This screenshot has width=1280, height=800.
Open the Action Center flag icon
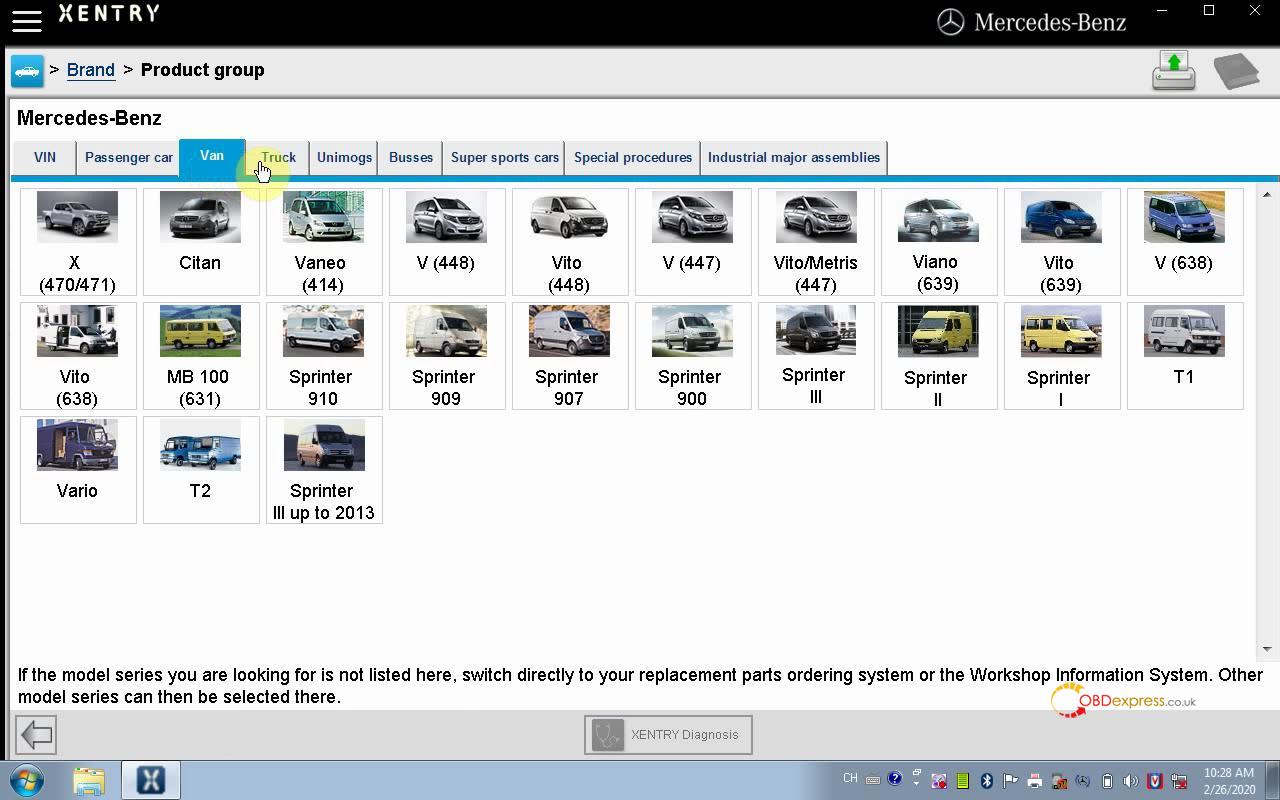[1010, 780]
